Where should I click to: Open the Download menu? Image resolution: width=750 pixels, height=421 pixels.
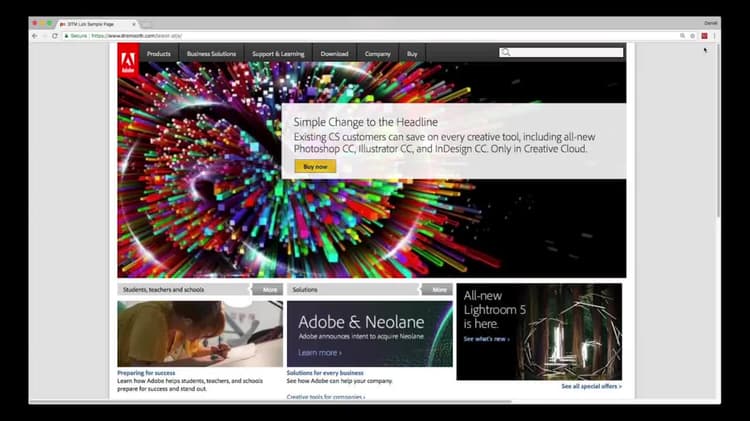tap(334, 54)
